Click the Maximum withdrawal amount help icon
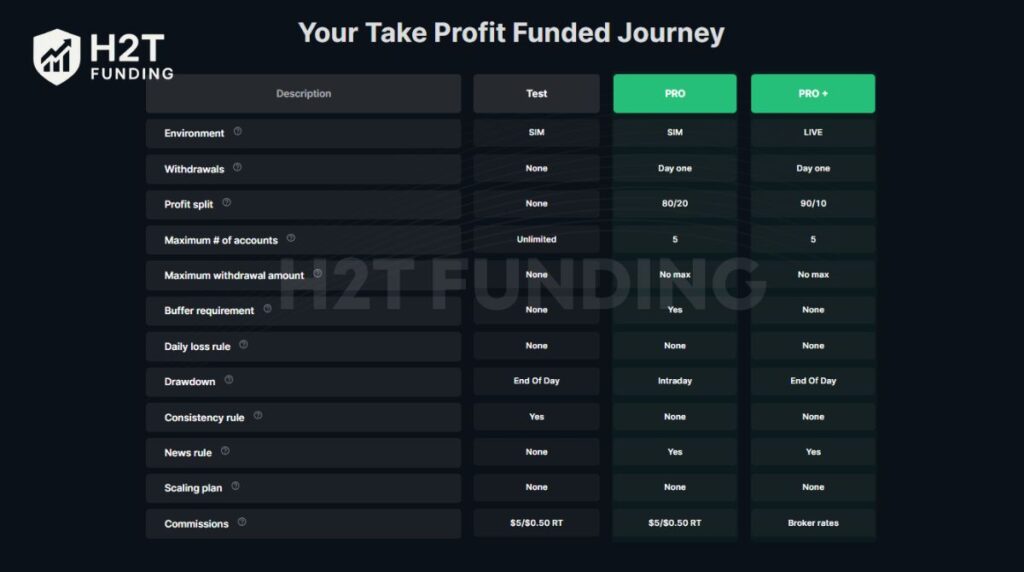The width and height of the screenshot is (1024, 572). [317, 274]
